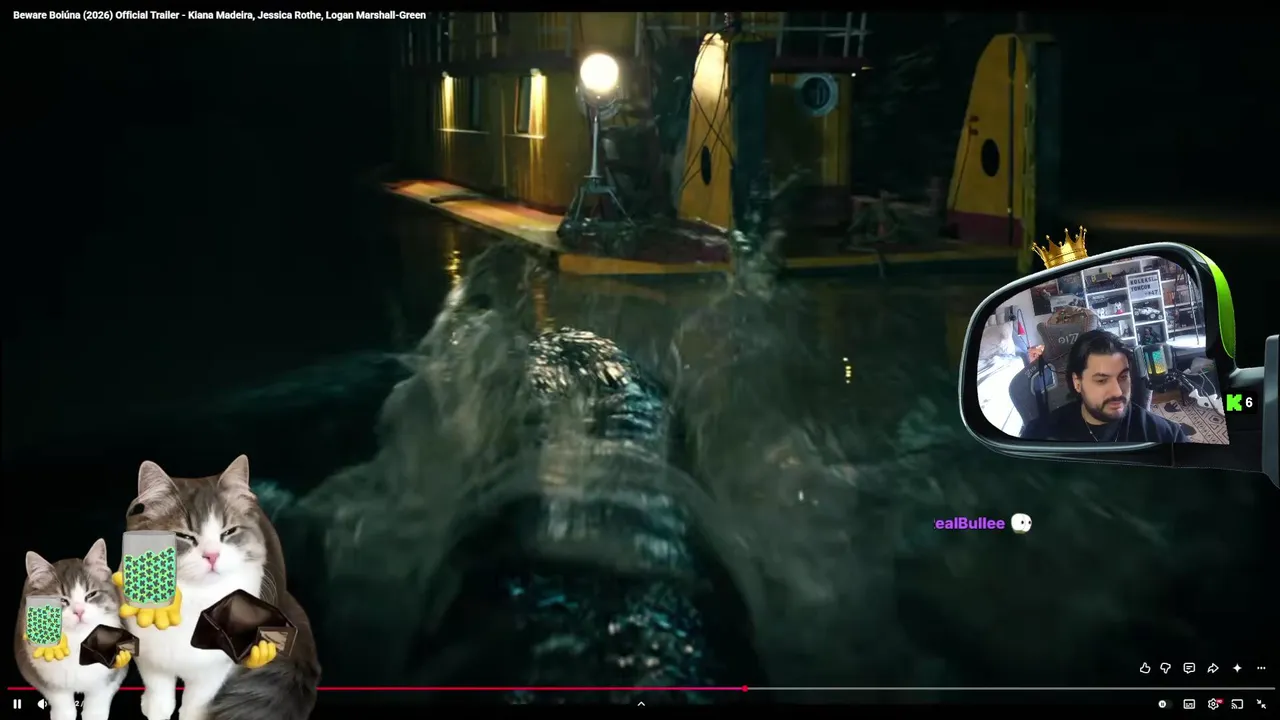Like the video with thumbs up

click(x=1145, y=668)
